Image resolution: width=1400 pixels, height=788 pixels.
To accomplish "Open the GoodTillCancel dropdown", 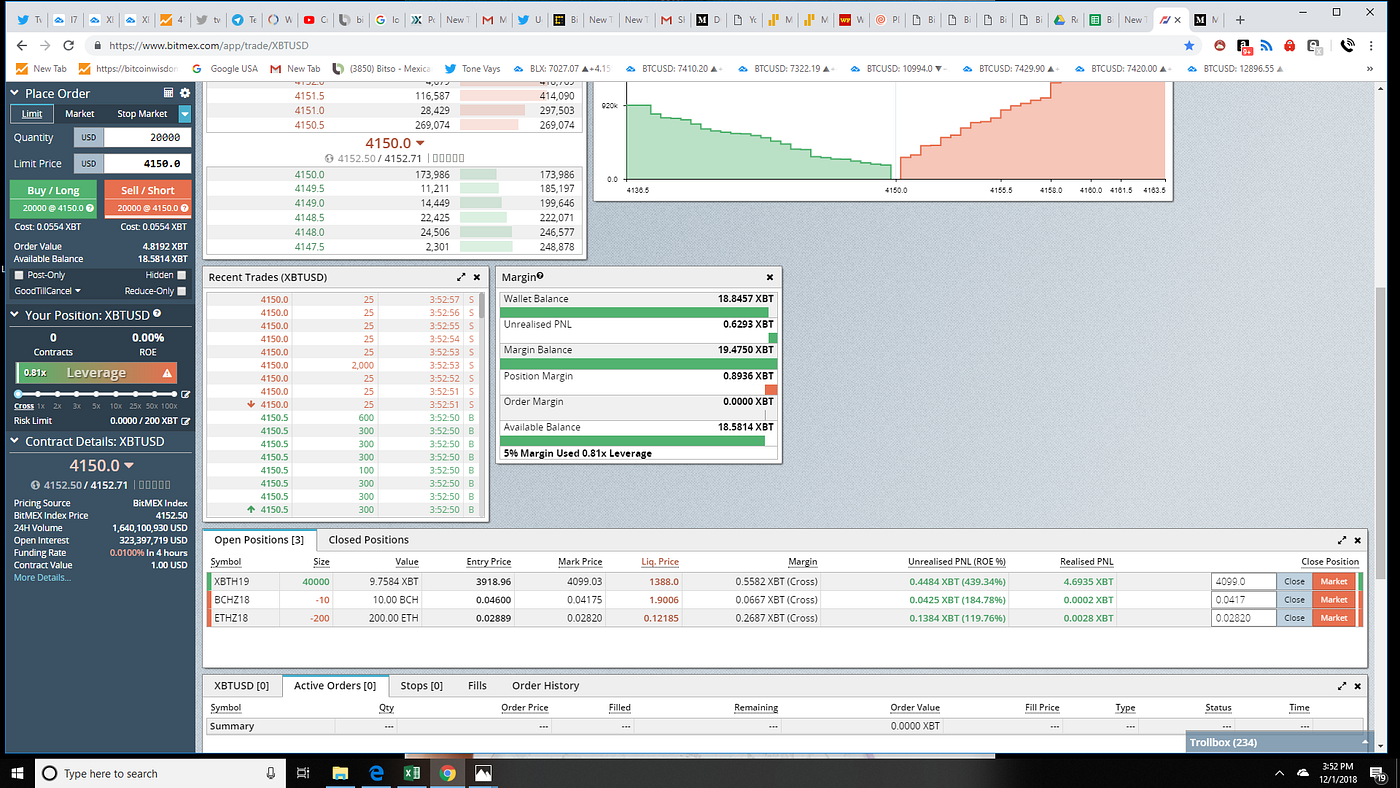I will pos(48,291).
